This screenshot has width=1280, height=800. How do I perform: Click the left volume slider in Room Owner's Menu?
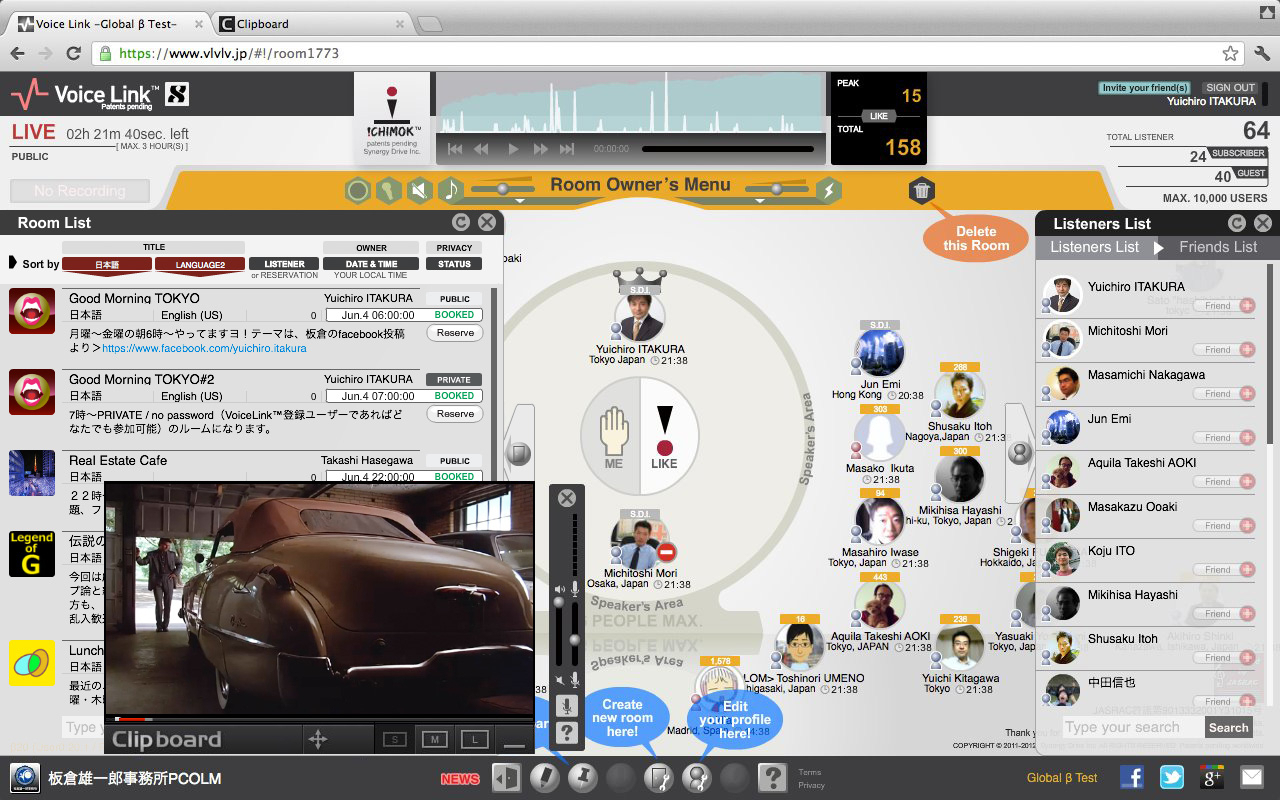click(x=502, y=188)
